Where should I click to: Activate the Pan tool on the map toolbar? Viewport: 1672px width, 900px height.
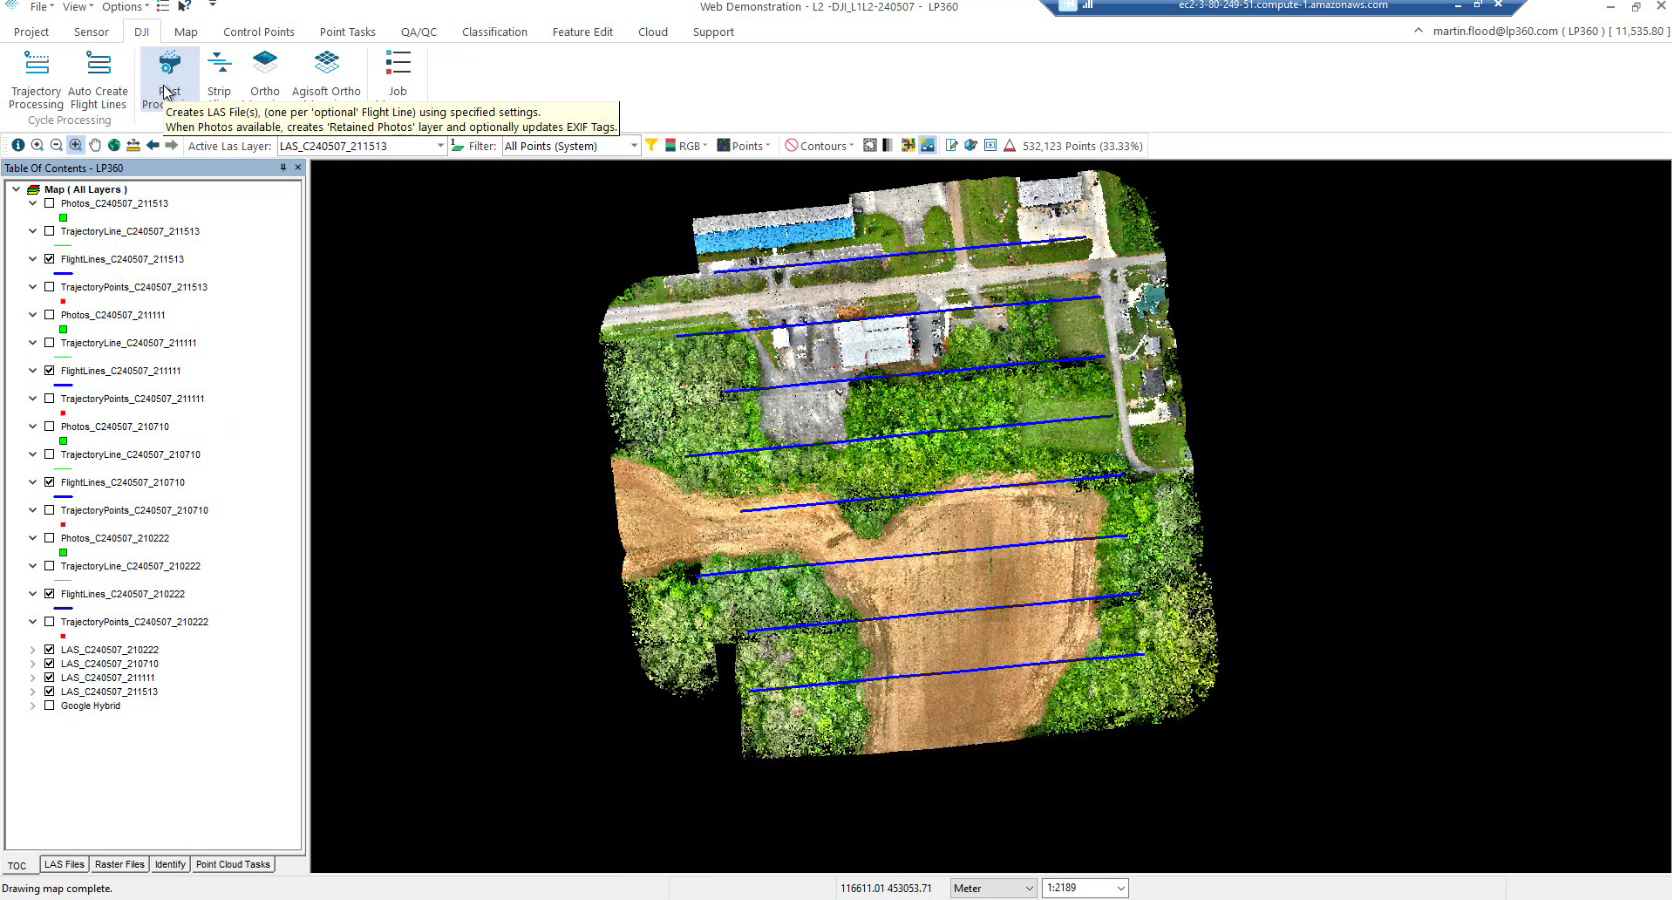coord(94,145)
